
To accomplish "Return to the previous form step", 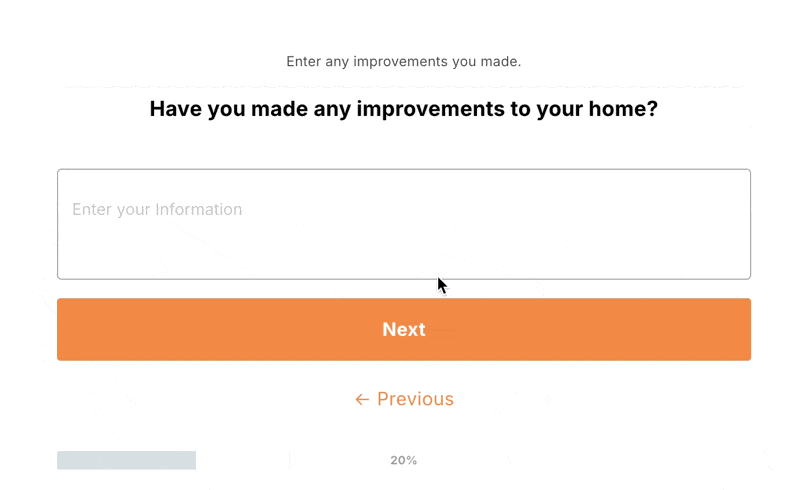I will 404,400.
